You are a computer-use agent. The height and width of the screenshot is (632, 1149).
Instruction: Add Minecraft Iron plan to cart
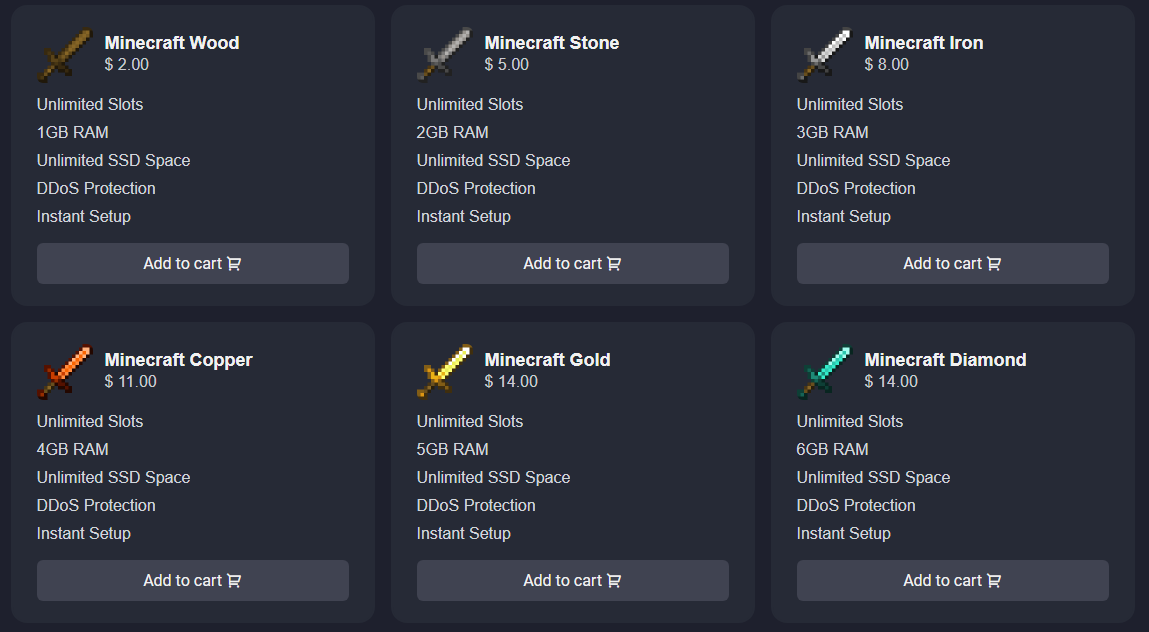[x=953, y=264]
